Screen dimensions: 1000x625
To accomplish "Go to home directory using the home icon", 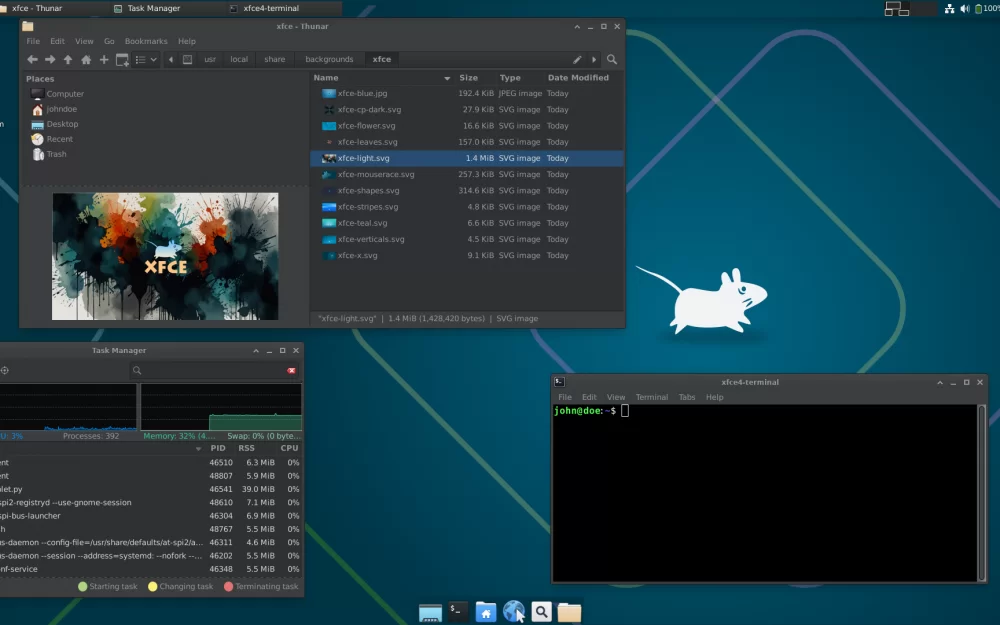I will 84,59.
